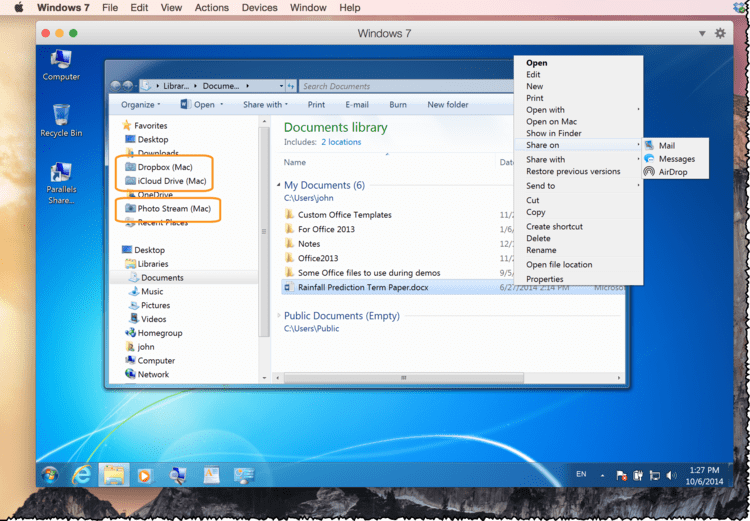The image size is (750, 521).
Task: Click the Windows Start orb
Action: [50, 475]
